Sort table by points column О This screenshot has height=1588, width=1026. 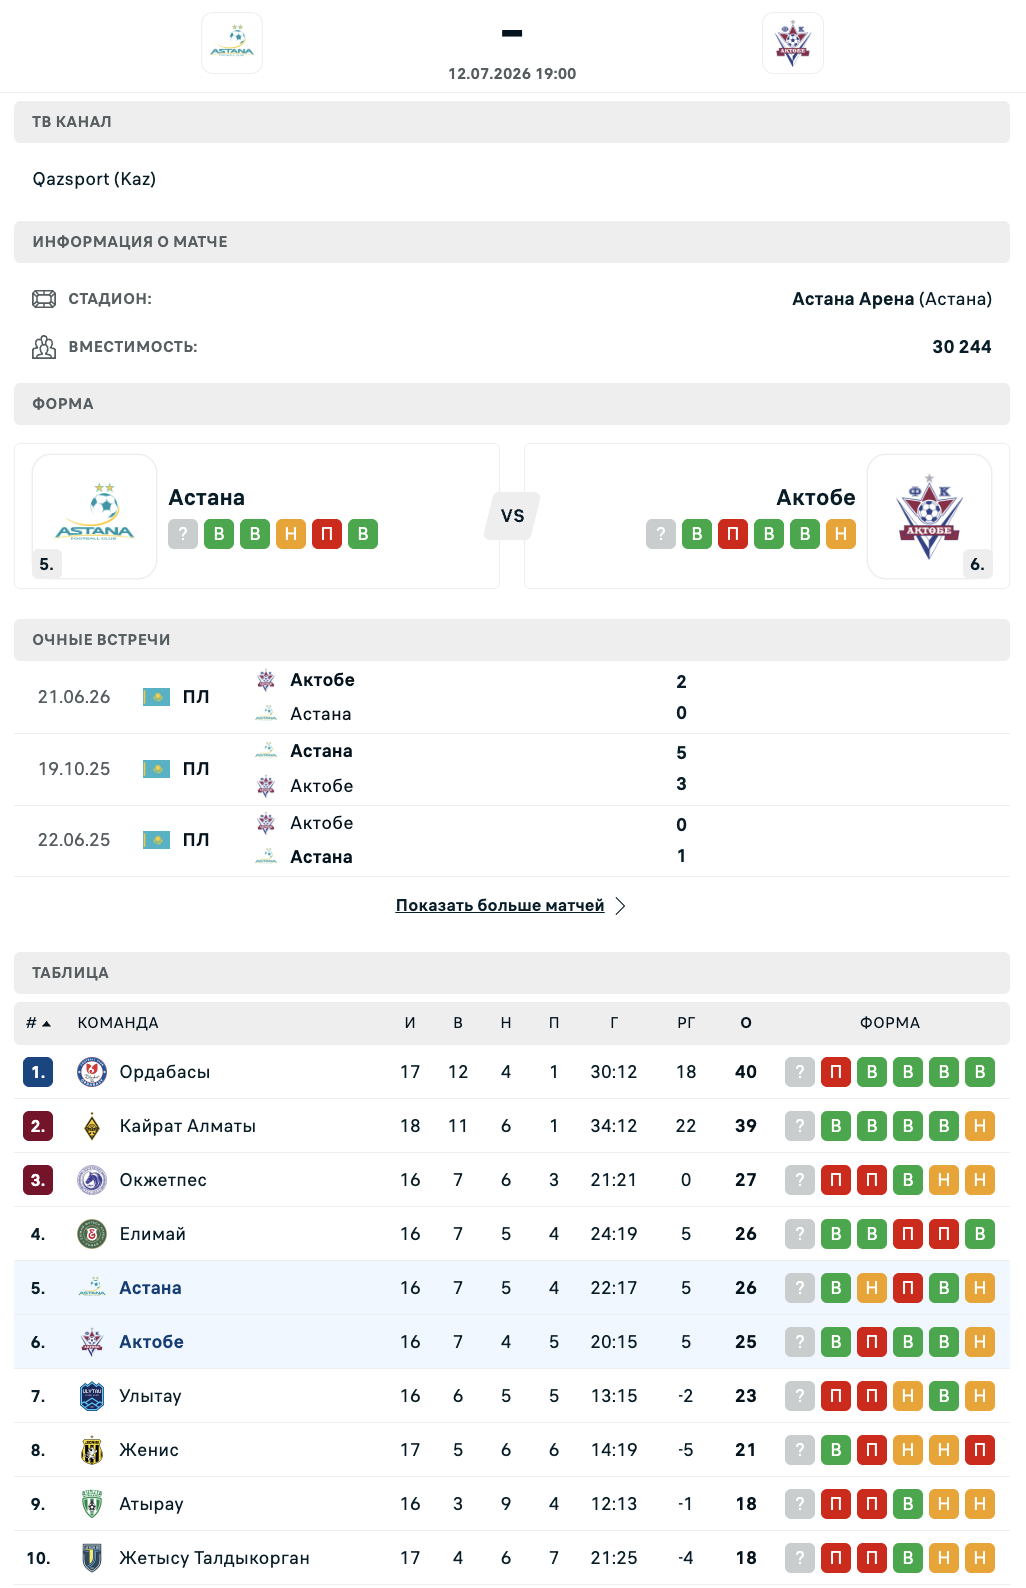pos(746,1023)
